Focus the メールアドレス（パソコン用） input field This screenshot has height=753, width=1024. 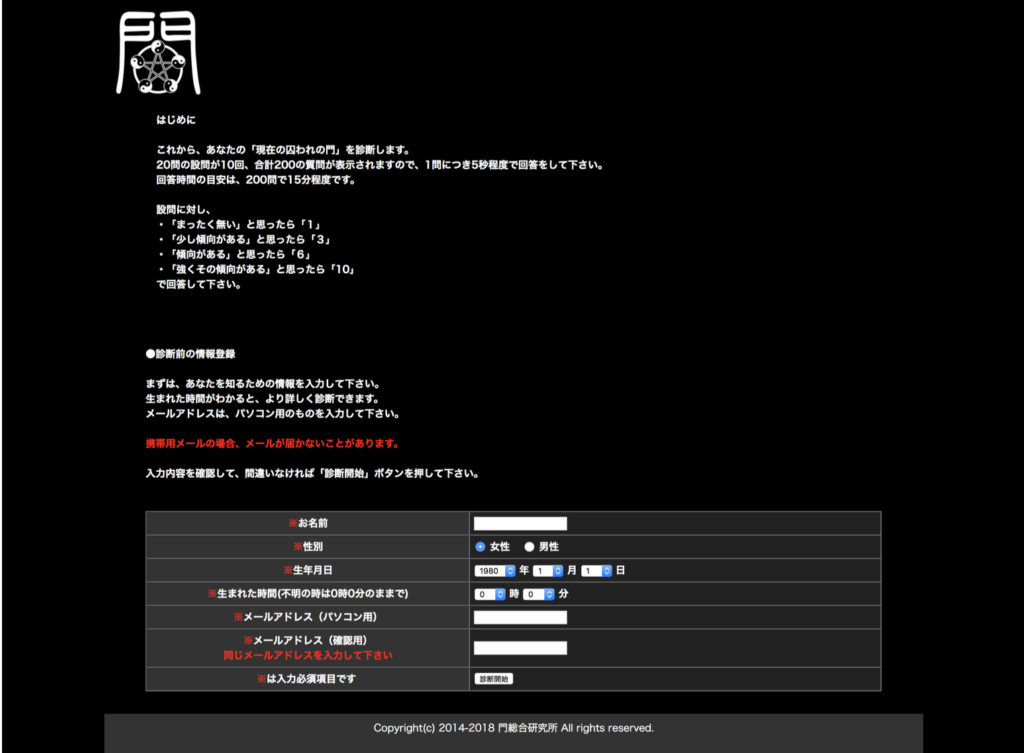tap(520, 617)
